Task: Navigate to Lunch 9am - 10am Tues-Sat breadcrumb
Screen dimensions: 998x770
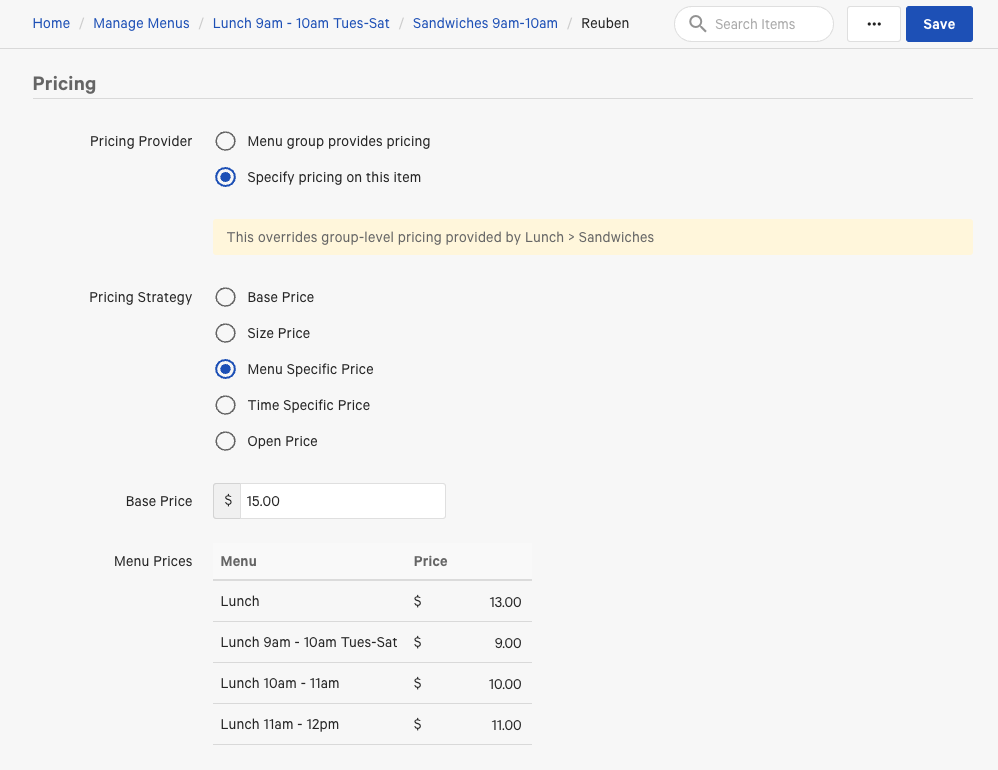Action: click(301, 23)
